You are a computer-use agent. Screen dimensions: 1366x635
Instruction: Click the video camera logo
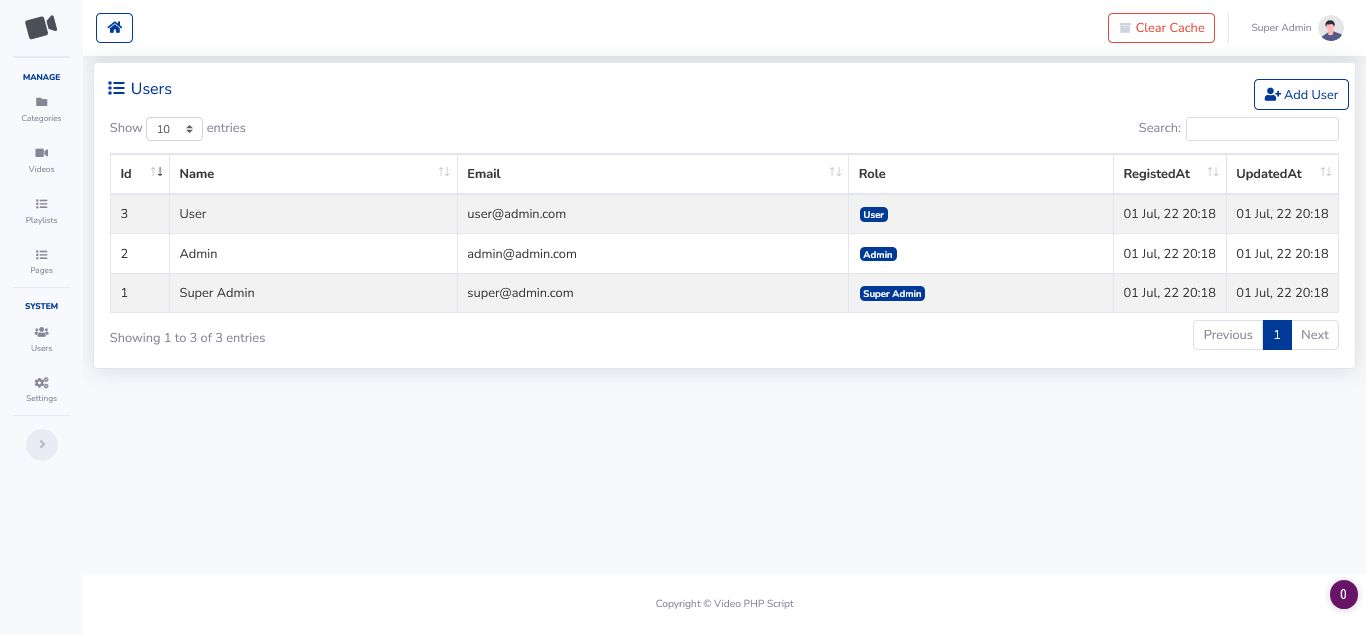[x=41, y=27]
